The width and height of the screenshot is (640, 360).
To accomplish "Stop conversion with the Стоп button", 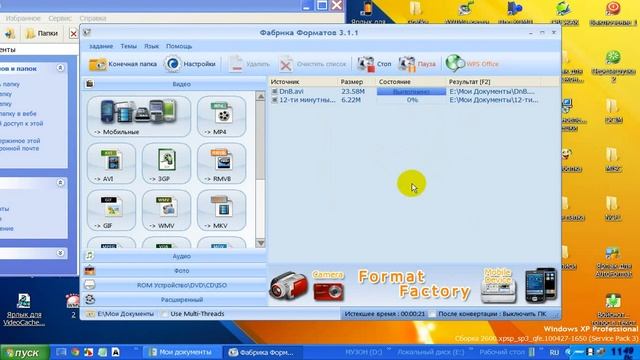I will (374, 64).
